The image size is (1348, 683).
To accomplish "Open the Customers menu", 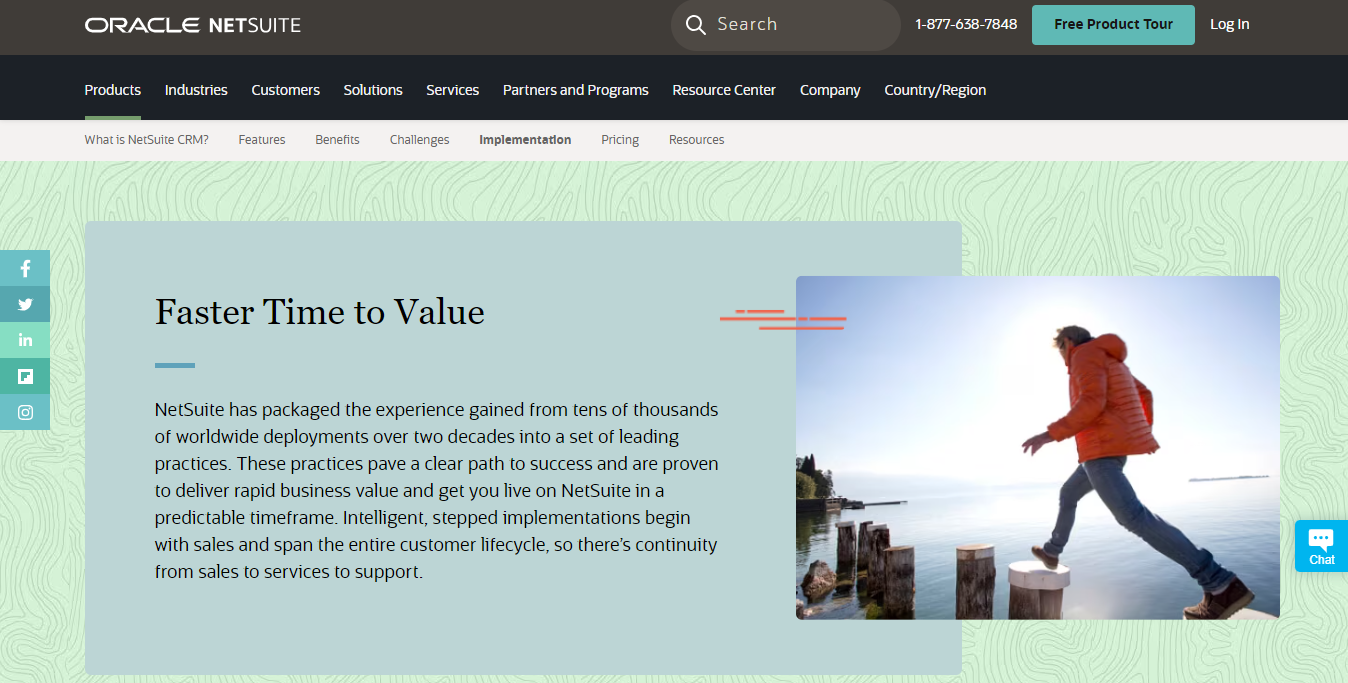I will point(286,90).
